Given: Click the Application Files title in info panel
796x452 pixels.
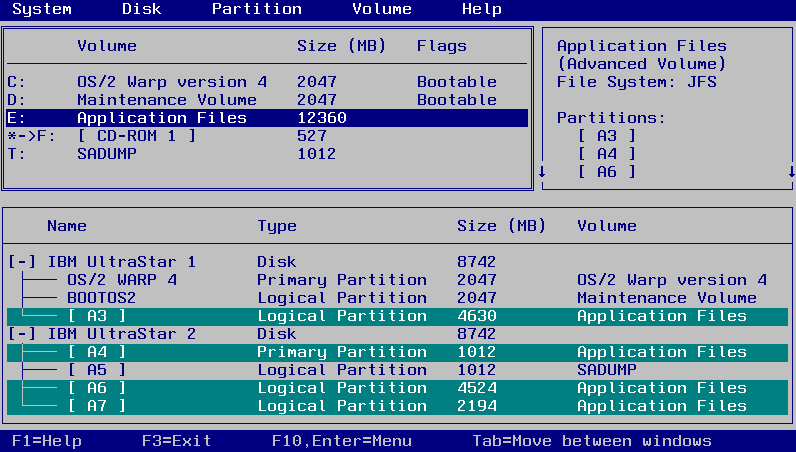Looking at the screenshot, I should click(642, 46).
